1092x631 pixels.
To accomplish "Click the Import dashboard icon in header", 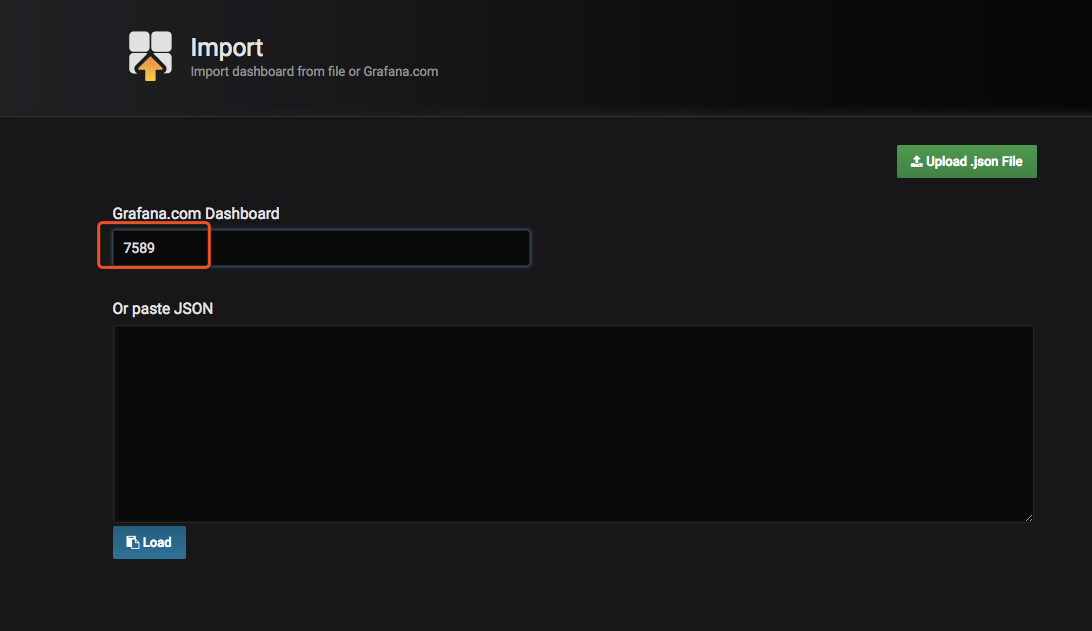I will point(150,56).
